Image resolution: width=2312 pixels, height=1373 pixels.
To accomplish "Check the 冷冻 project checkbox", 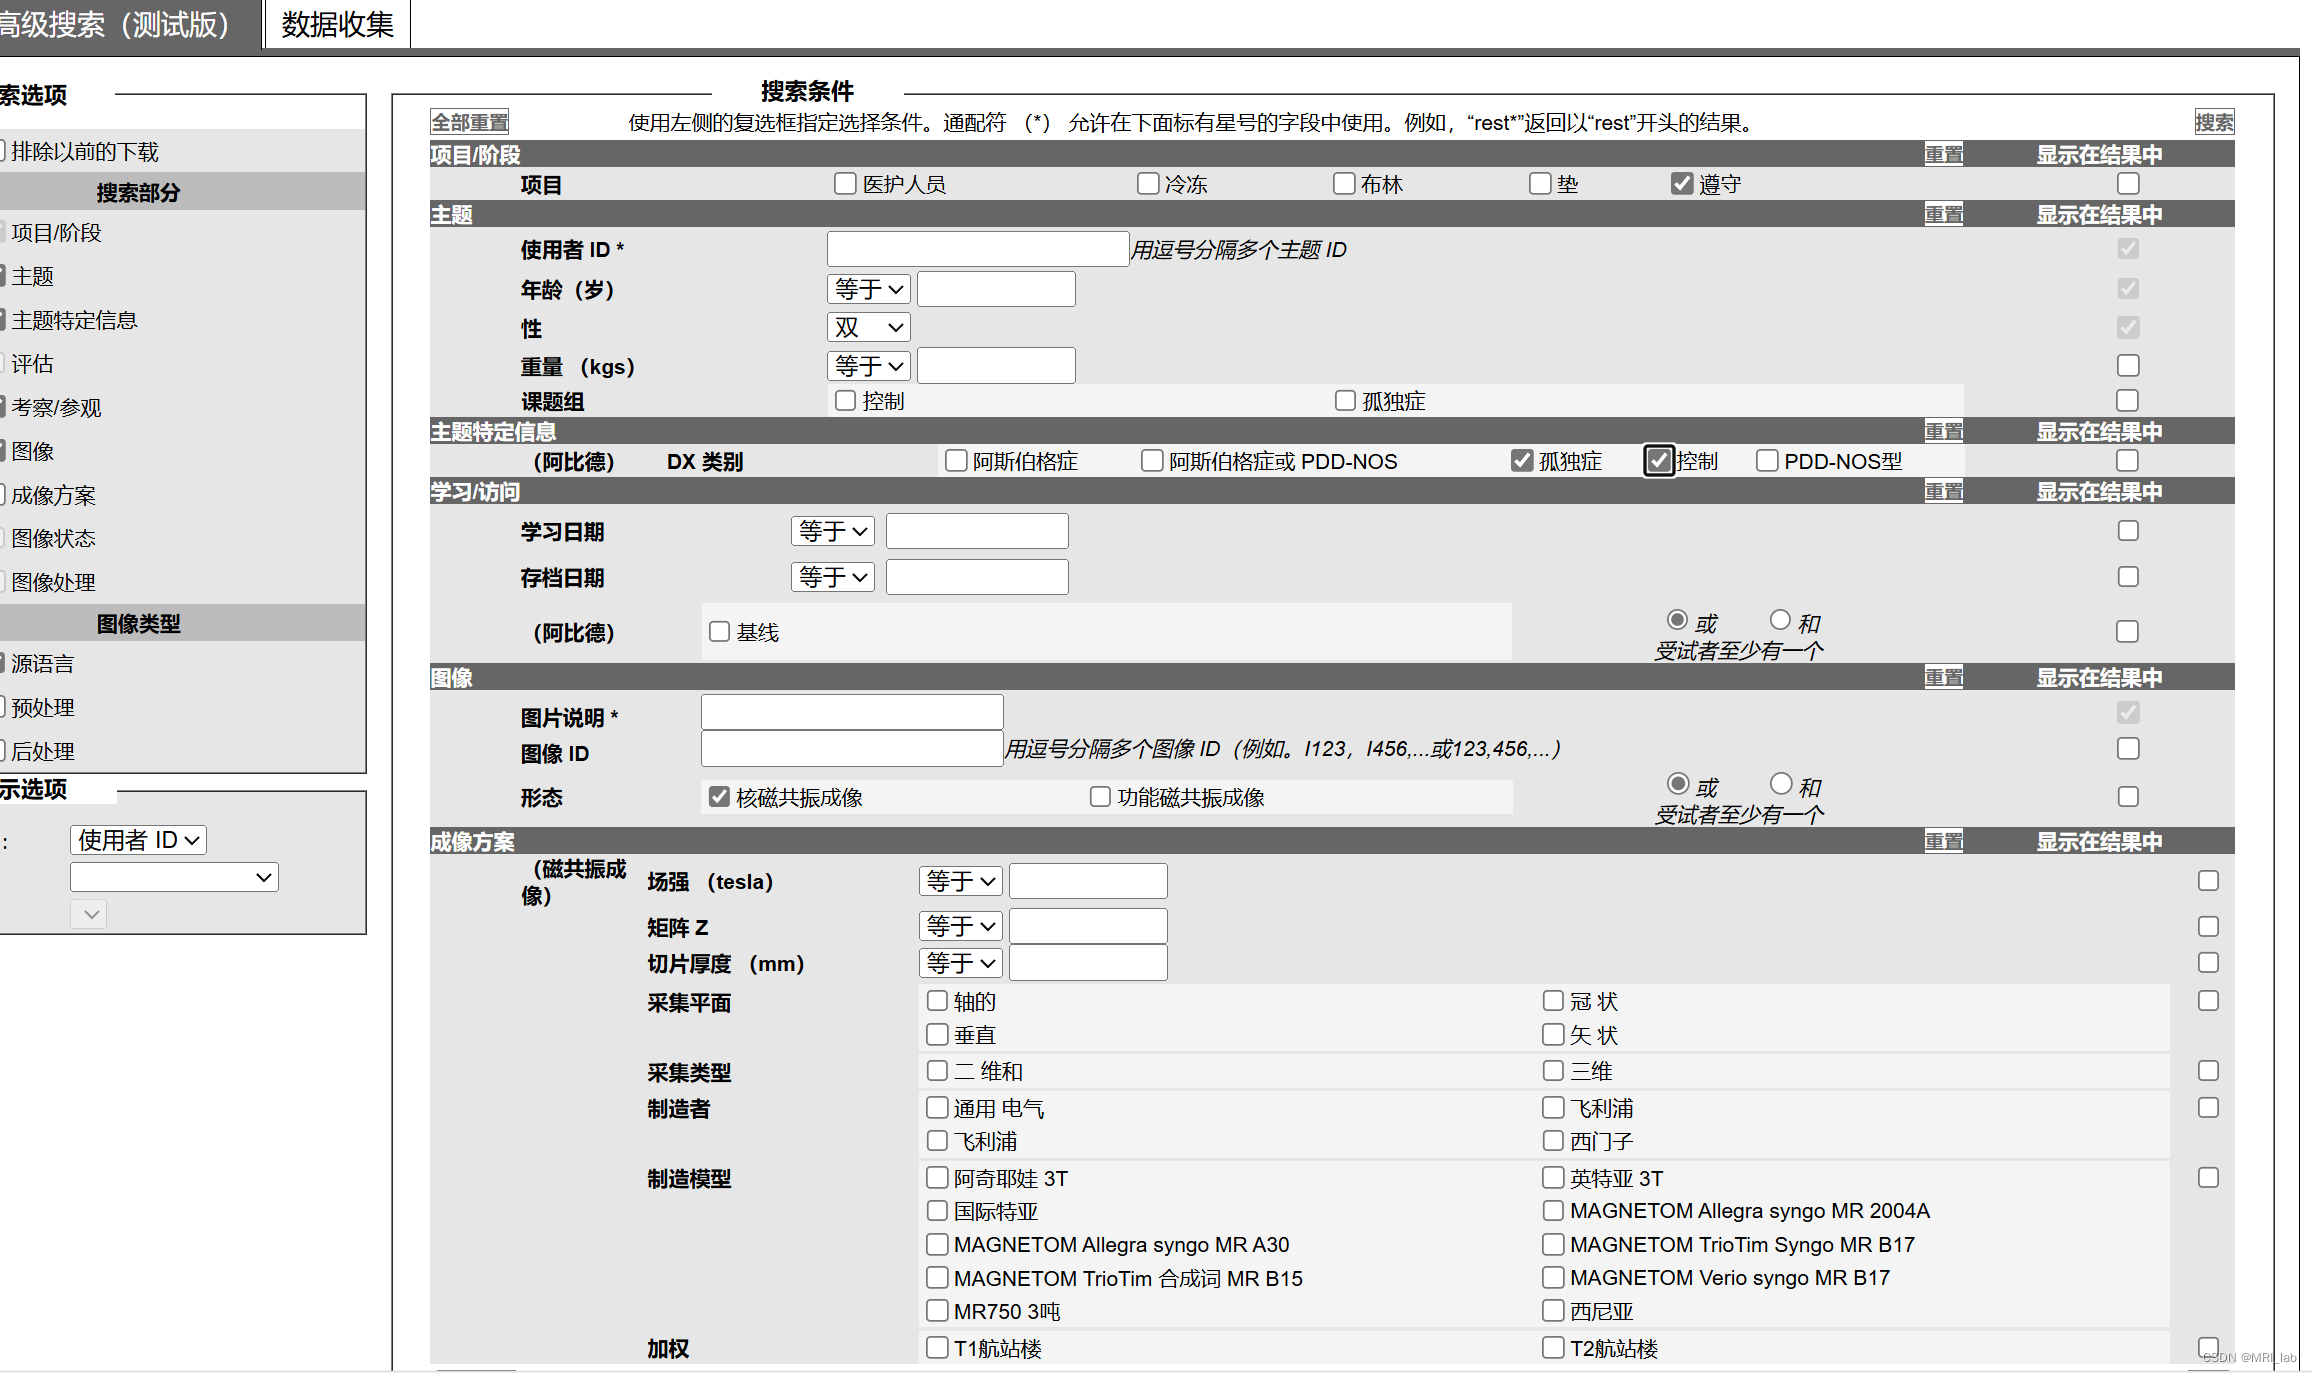I will 1148,183.
